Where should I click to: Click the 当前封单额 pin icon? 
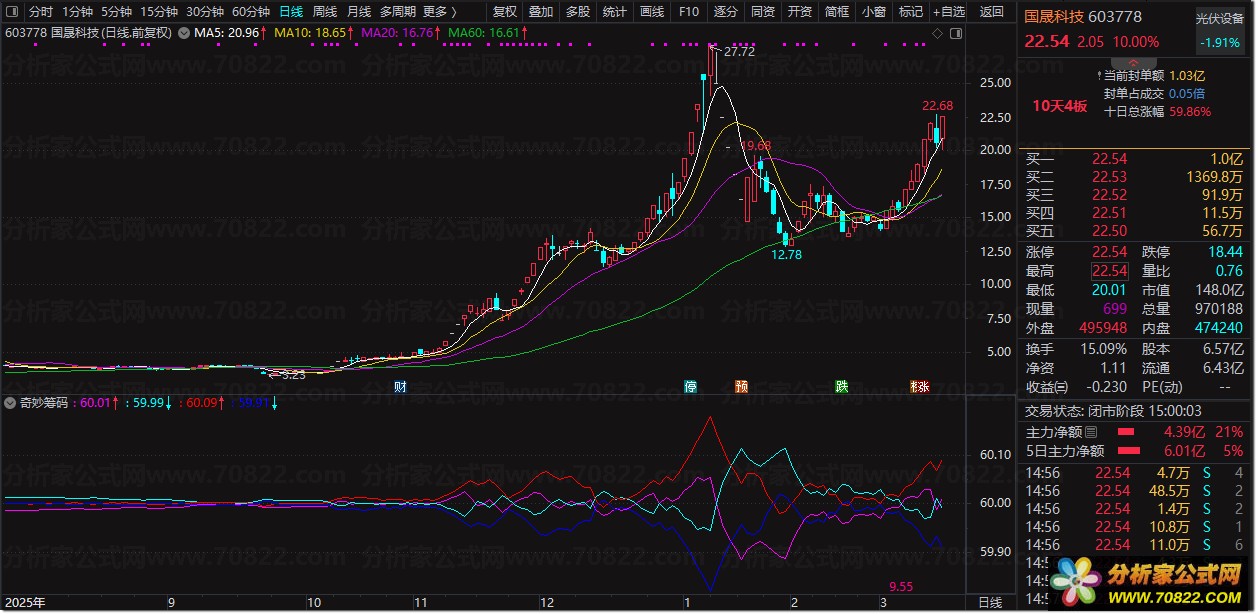pyautogui.click(x=1097, y=74)
